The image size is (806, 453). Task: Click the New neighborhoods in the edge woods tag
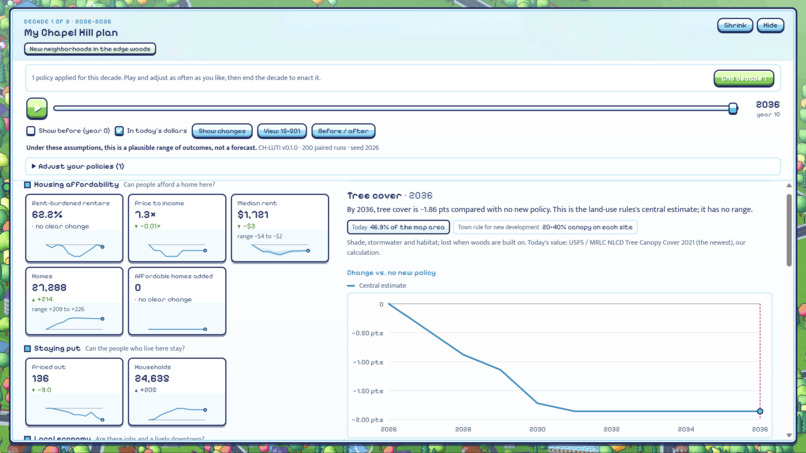(x=90, y=49)
